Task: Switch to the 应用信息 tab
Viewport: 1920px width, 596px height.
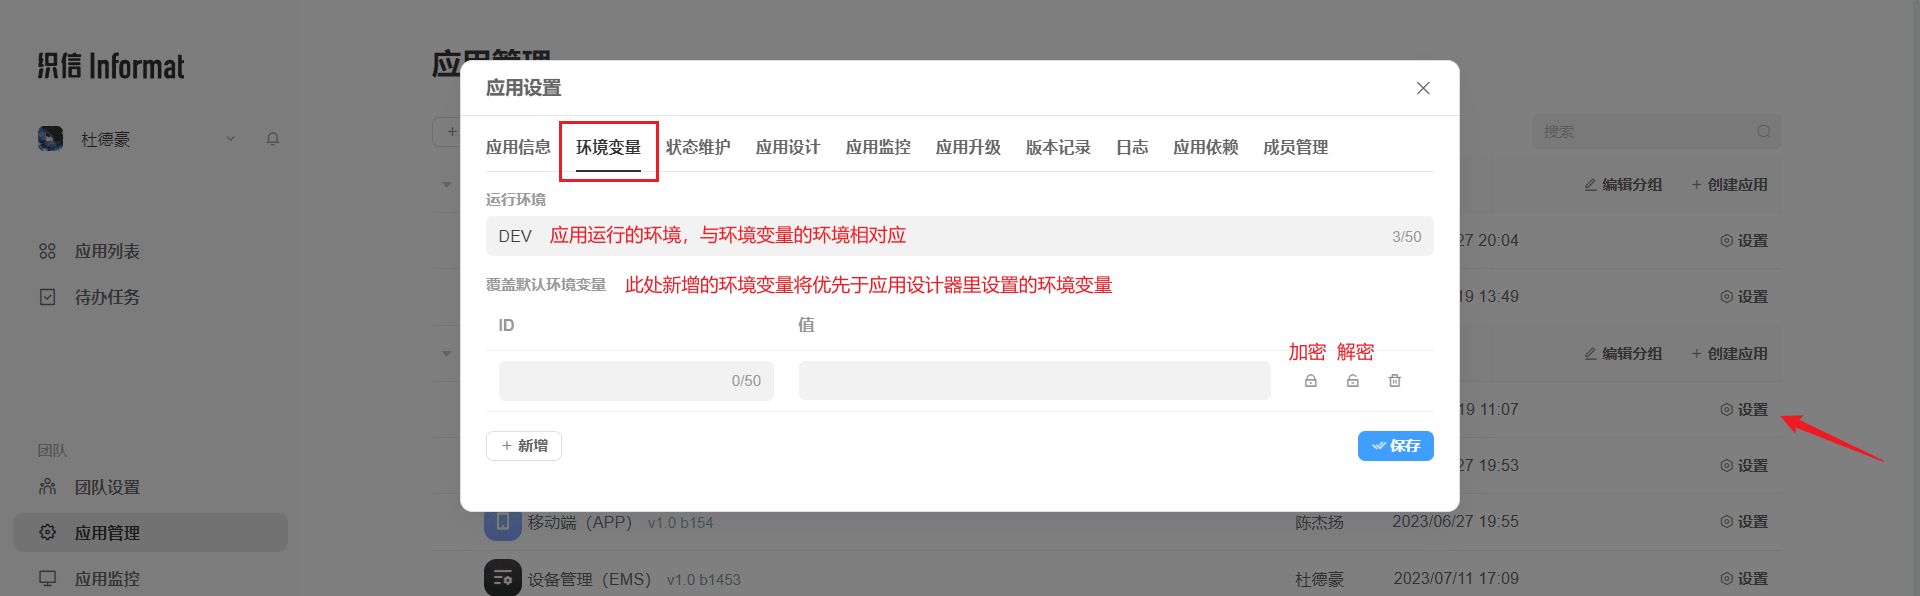Action: pos(517,147)
